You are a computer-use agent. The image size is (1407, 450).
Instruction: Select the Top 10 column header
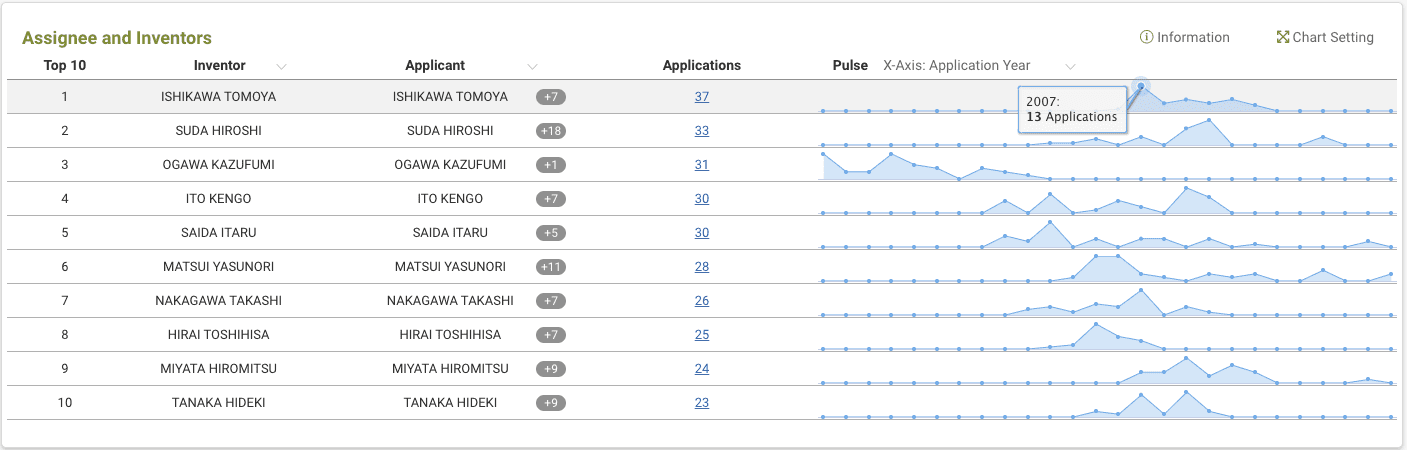[x=65, y=66]
